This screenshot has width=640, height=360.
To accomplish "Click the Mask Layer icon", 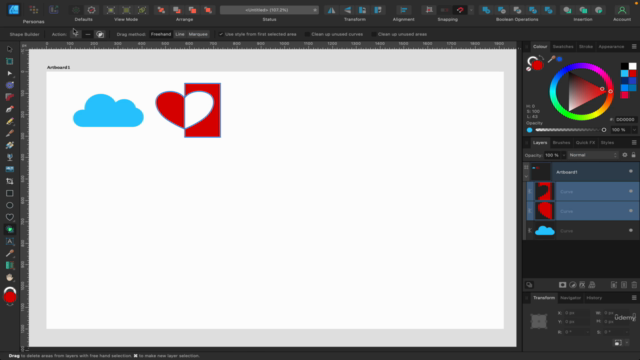I will click(562, 285).
